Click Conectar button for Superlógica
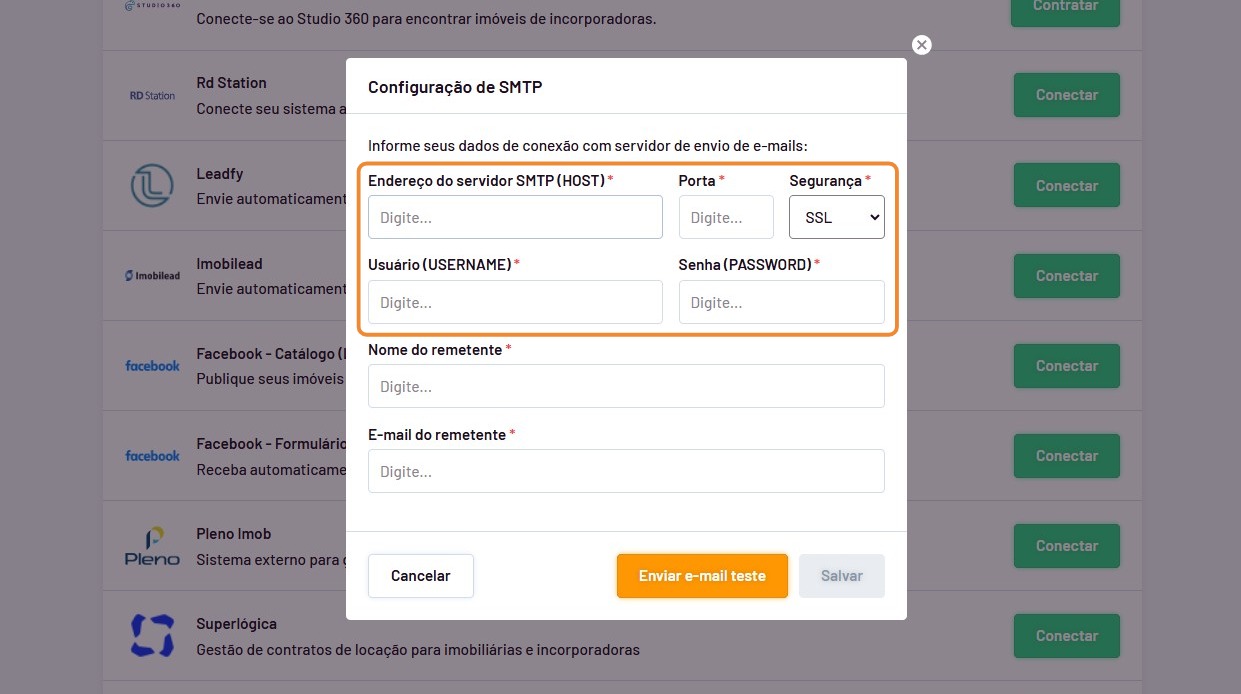The height and width of the screenshot is (694, 1241). [1066, 636]
